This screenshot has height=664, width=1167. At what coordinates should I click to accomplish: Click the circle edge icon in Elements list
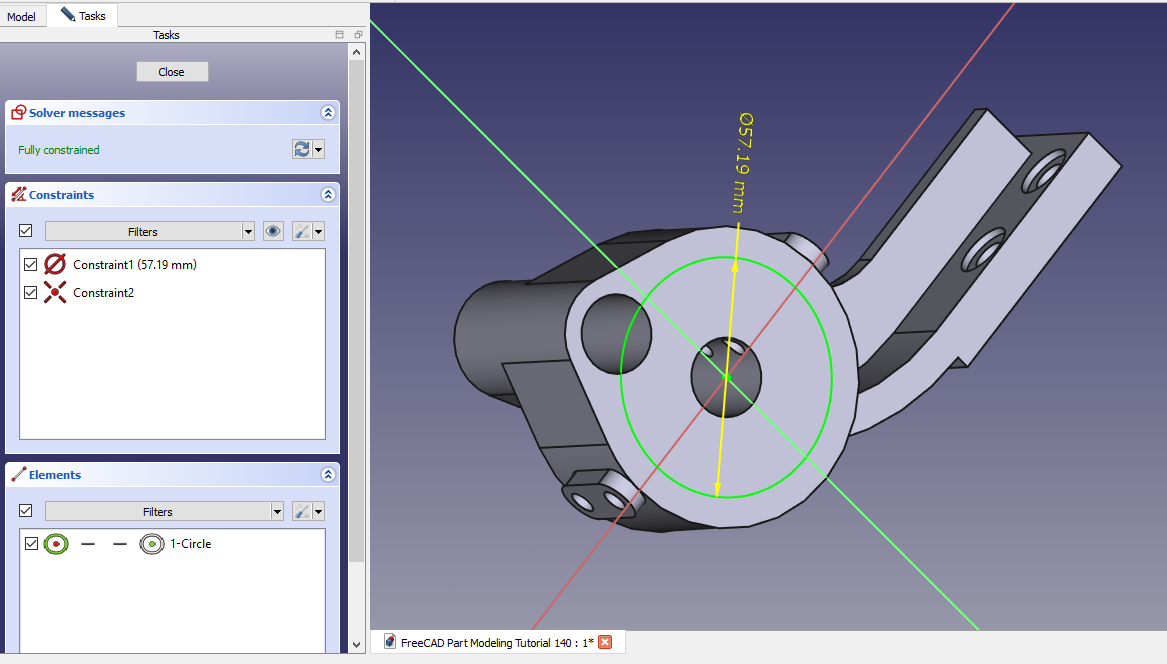tap(56, 544)
